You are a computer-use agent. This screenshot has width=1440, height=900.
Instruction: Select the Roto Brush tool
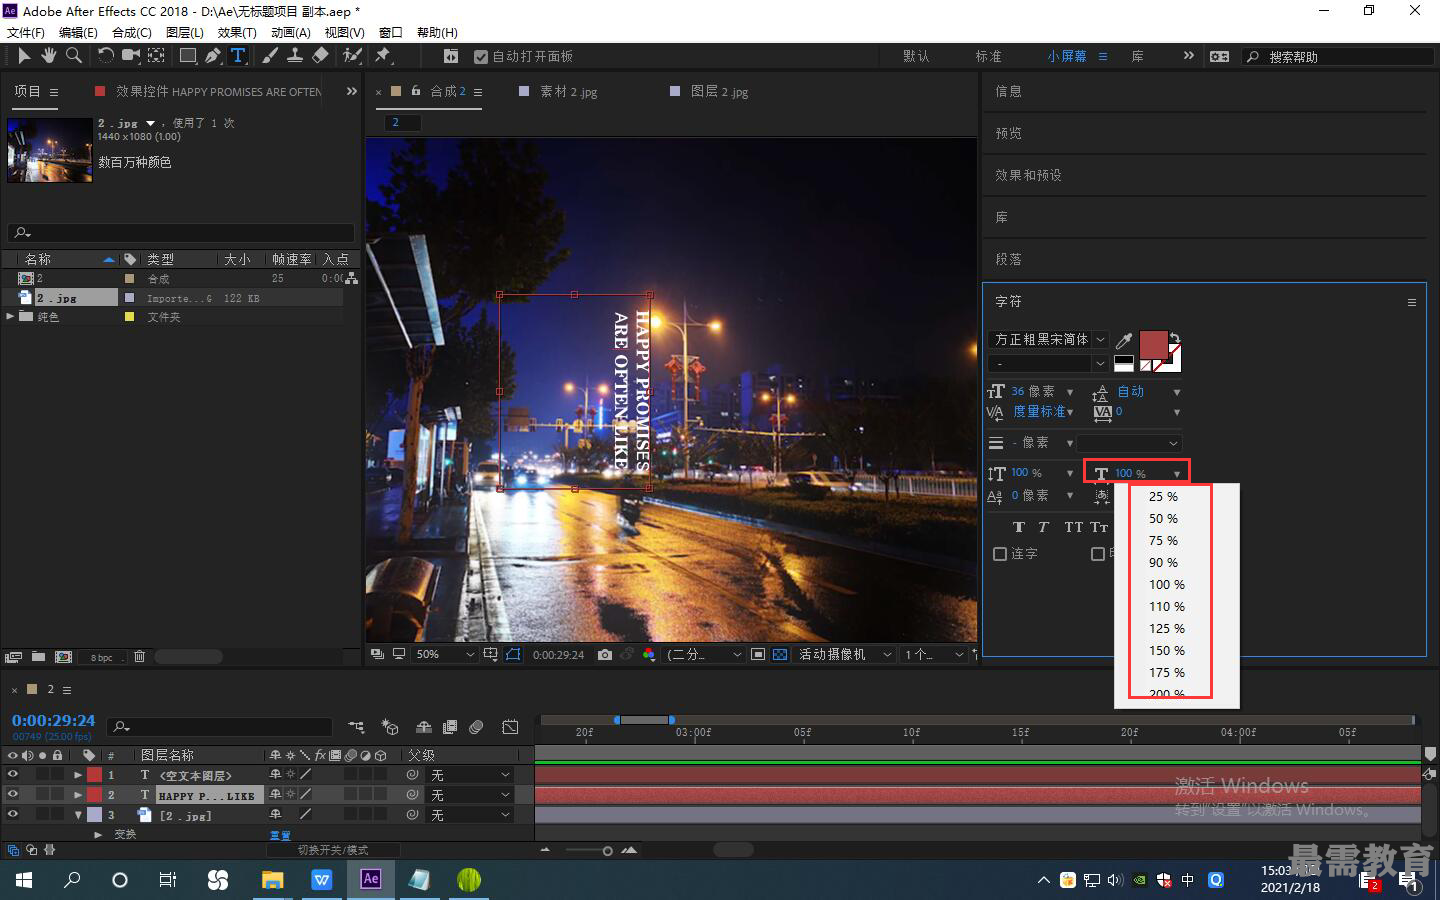point(352,56)
